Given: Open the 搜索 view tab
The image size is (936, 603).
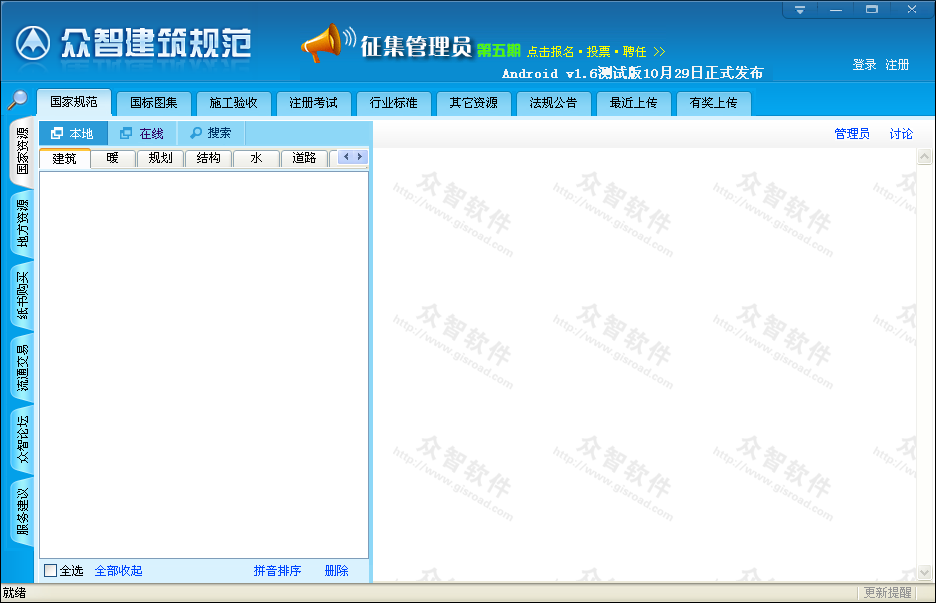Looking at the screenshot, I should [x=211, y=133].
